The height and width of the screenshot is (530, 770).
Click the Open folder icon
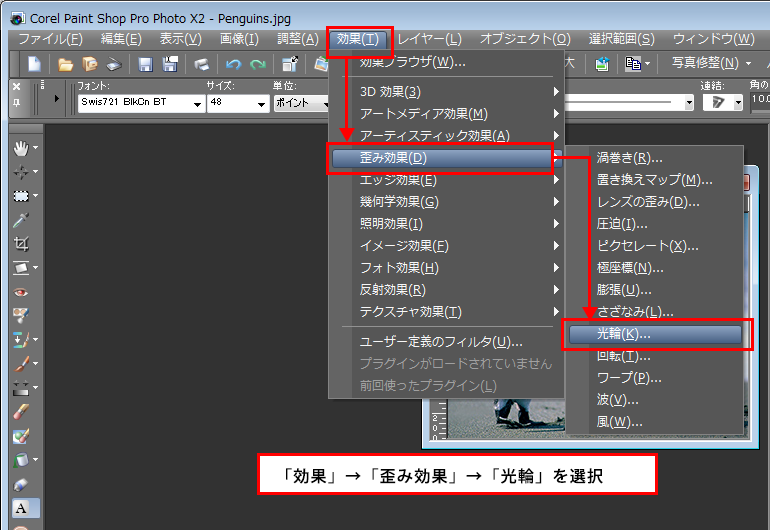[65, 64]
